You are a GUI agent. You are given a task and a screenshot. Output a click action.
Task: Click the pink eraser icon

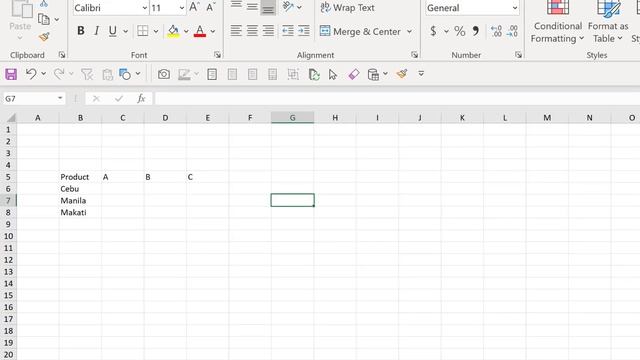click(x=353, y=74)
